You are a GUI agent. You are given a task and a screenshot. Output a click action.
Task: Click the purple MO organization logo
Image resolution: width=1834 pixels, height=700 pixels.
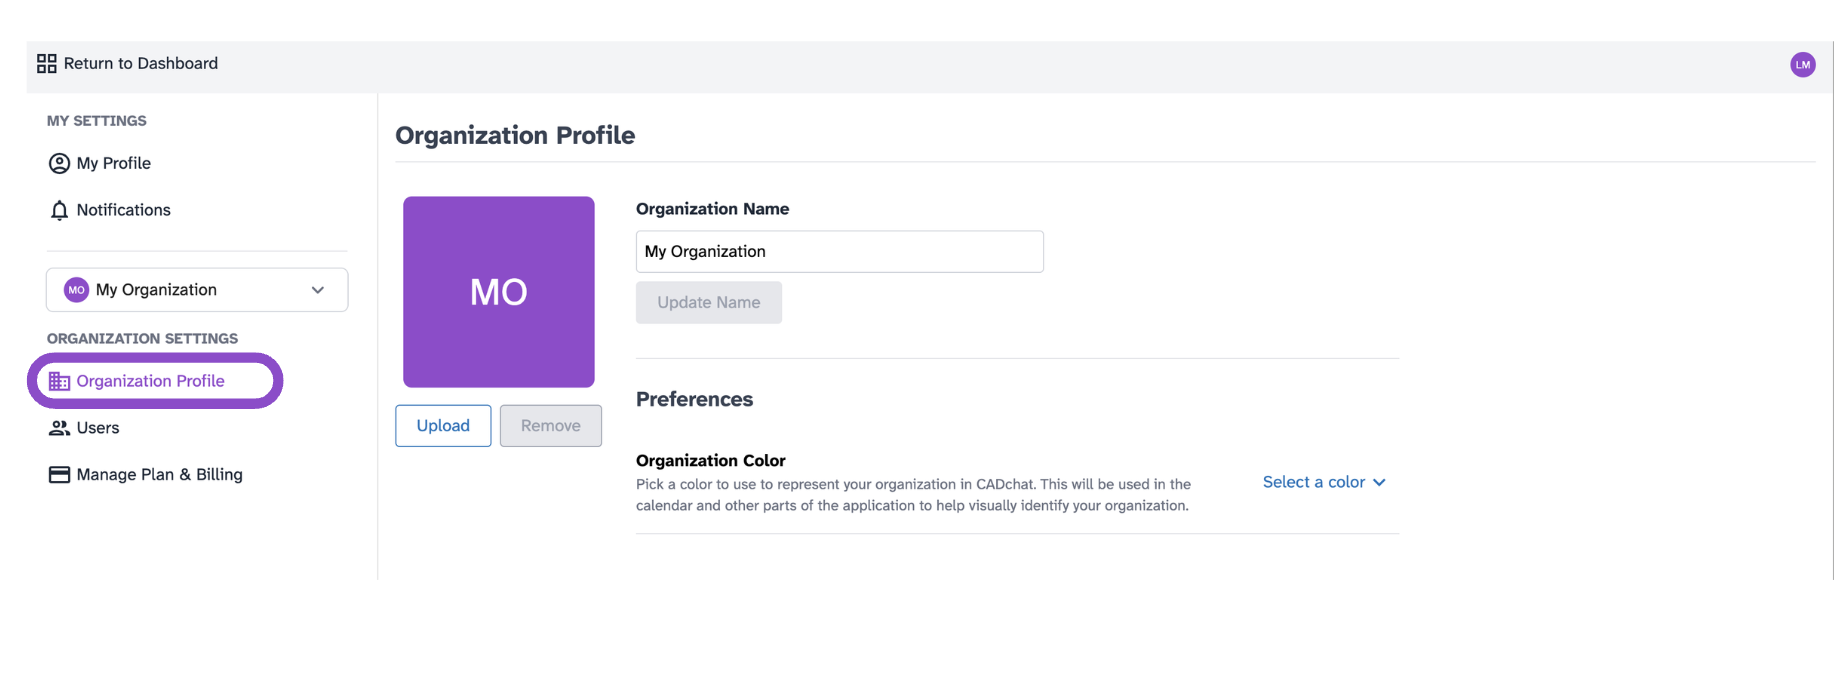pyautogui.click(x=499, y=292)
